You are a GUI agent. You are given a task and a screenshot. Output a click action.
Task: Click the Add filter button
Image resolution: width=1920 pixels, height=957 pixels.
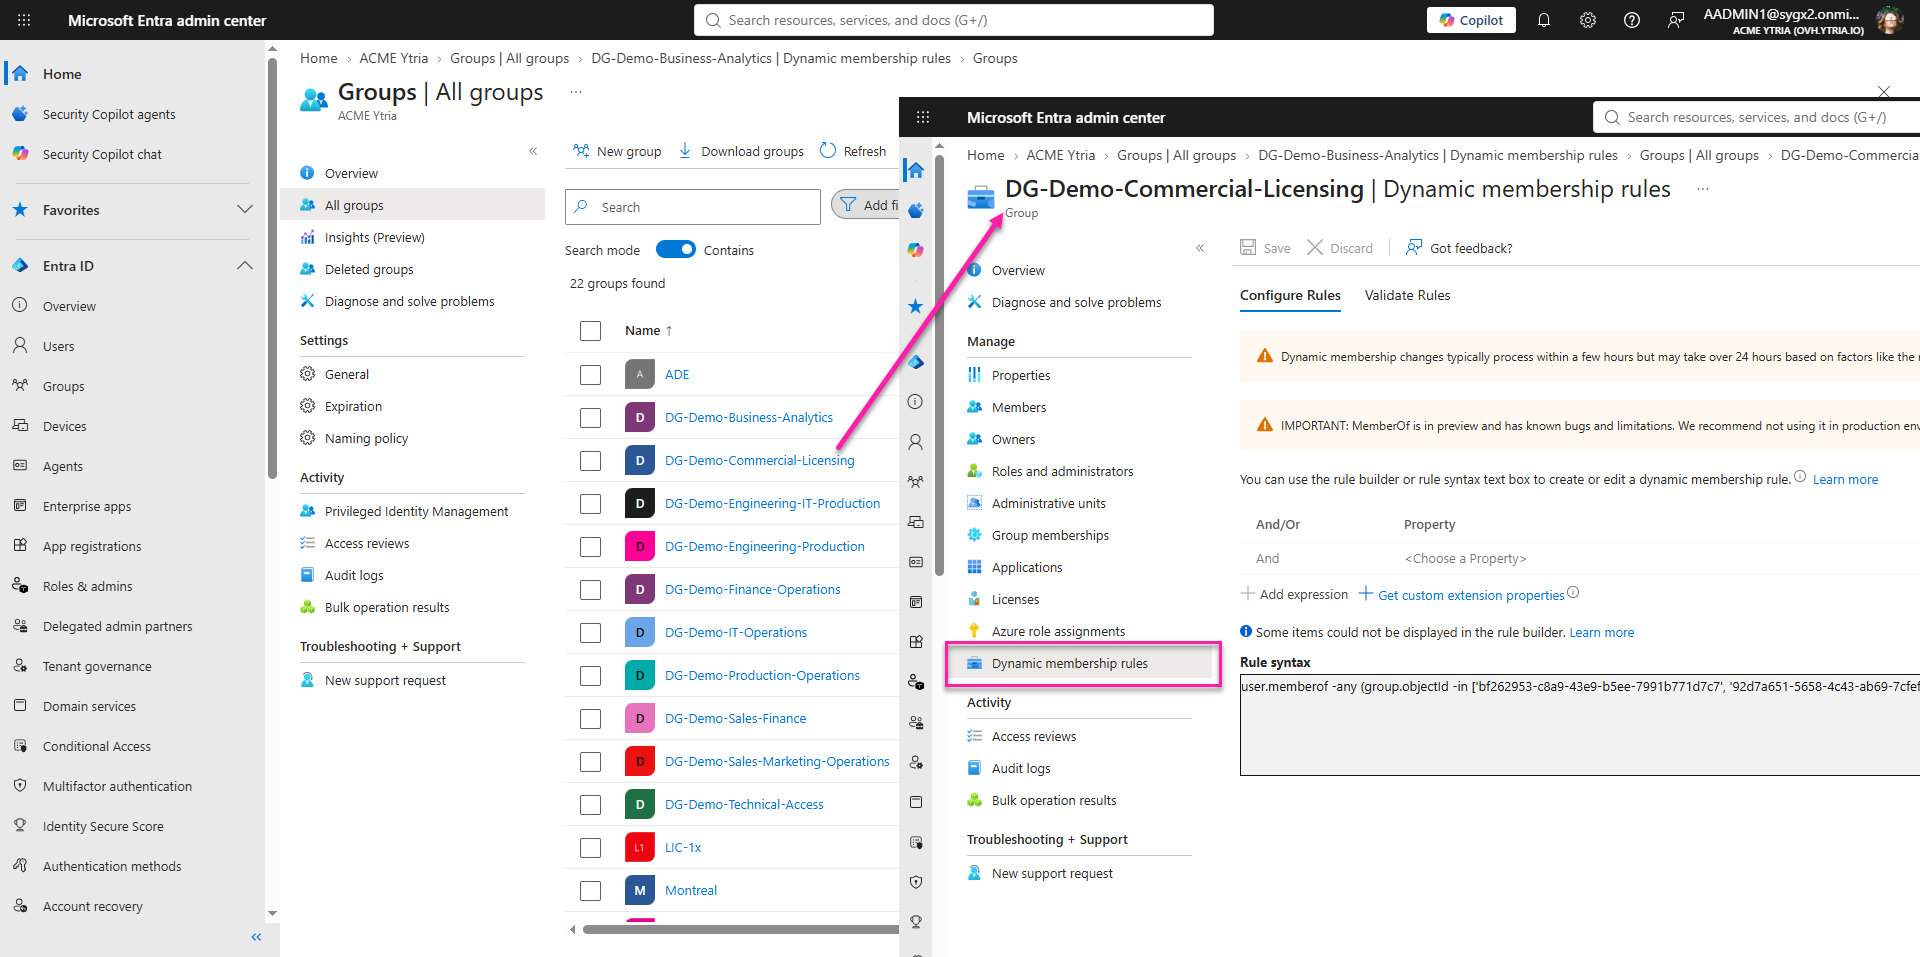pos(866,206)
